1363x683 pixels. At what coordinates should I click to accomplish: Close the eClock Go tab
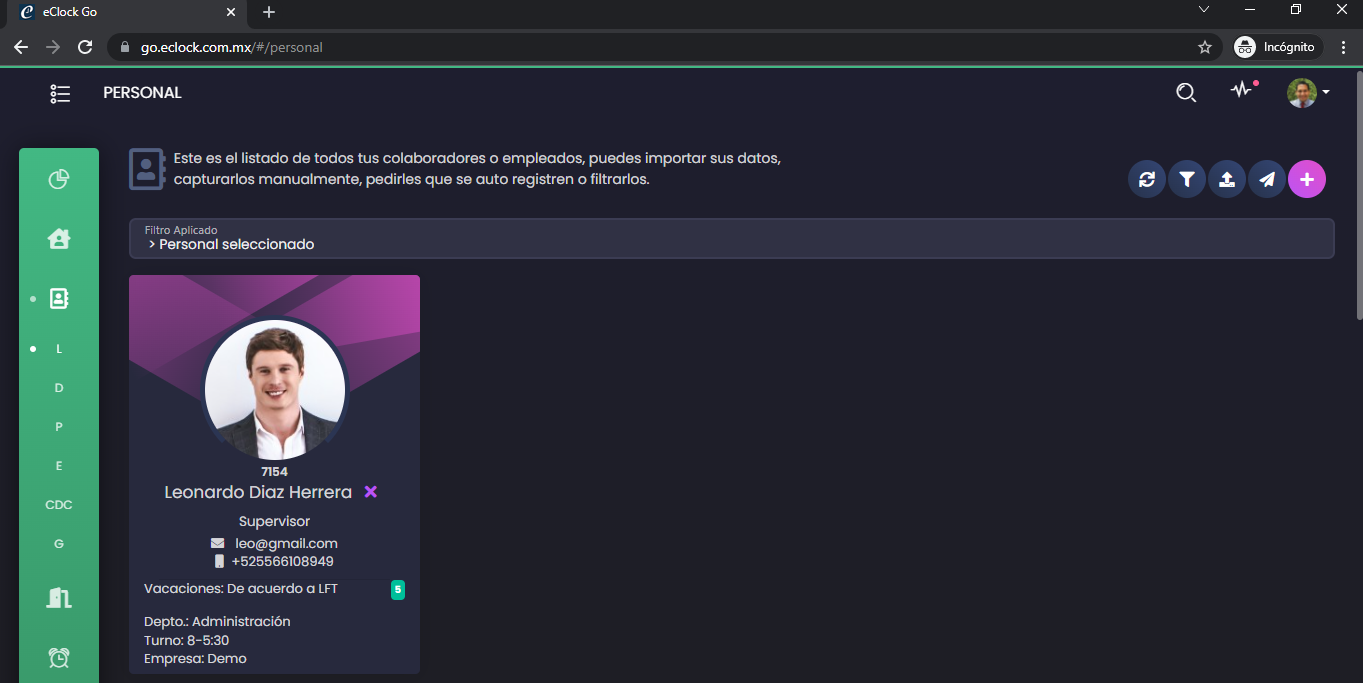click(231, 12)
